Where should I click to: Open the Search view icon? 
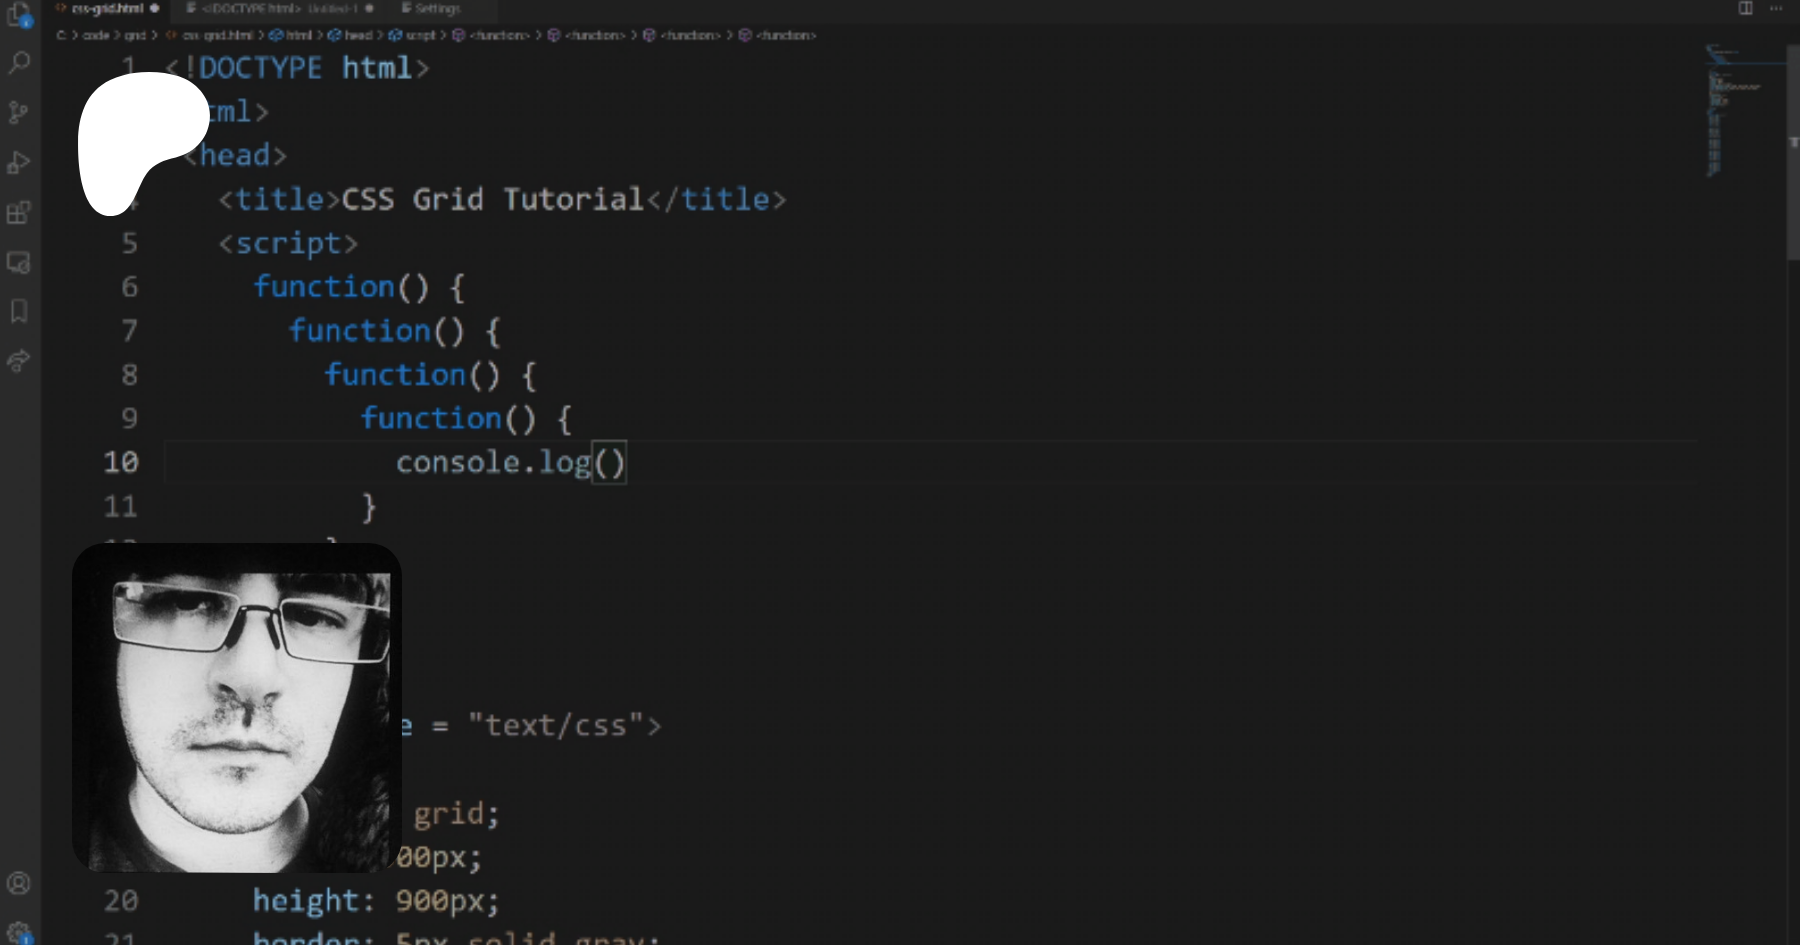pyautogui.click(x=19, y=63)
